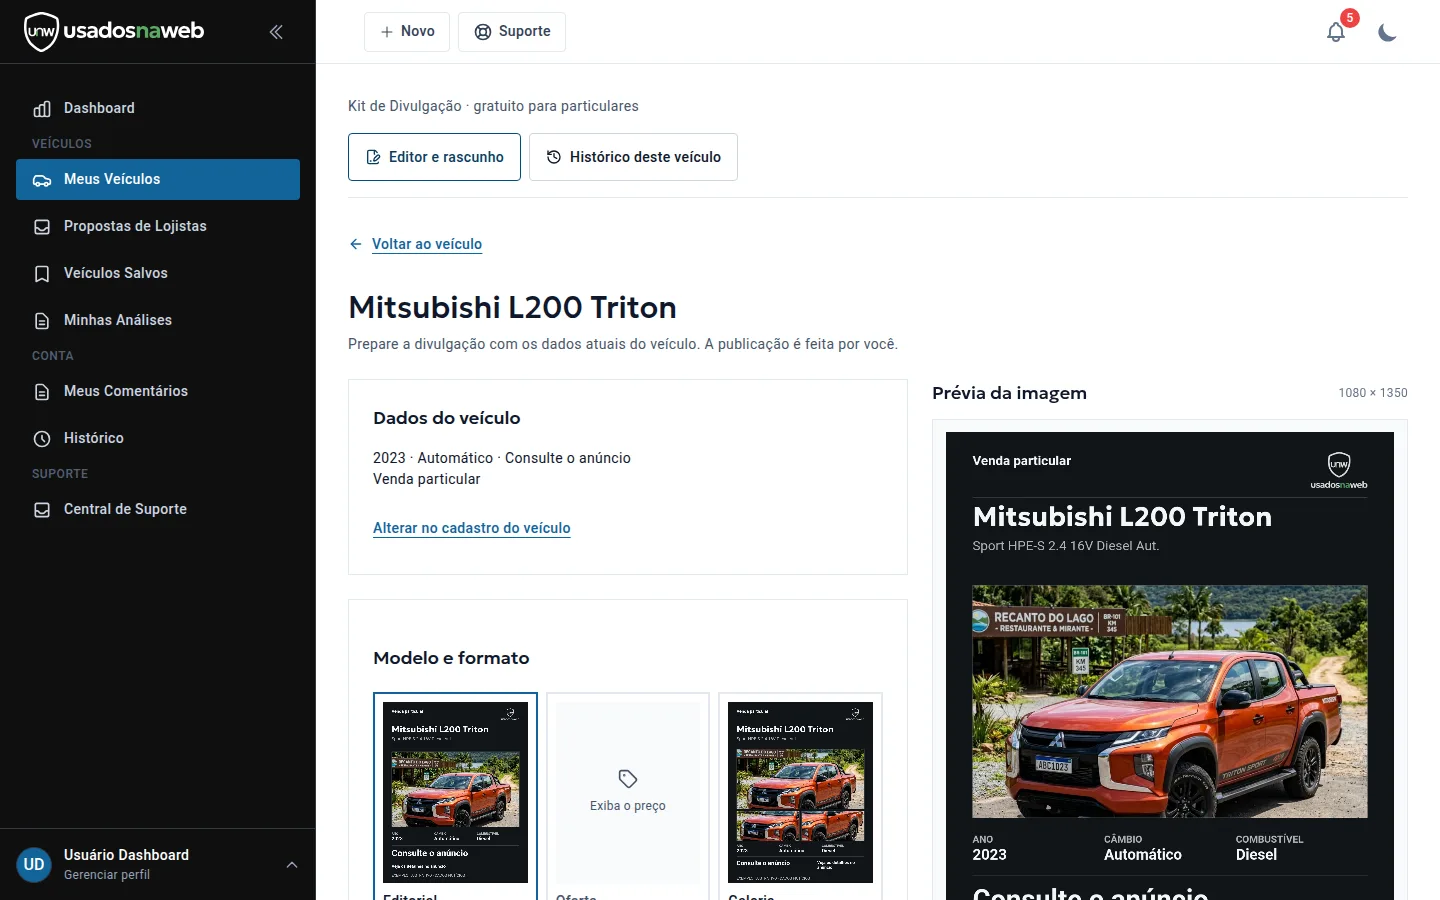Toggle dark mode with the moon icon
Viewport: 1440px width, 900px height.
click(x=1387, y=32)
